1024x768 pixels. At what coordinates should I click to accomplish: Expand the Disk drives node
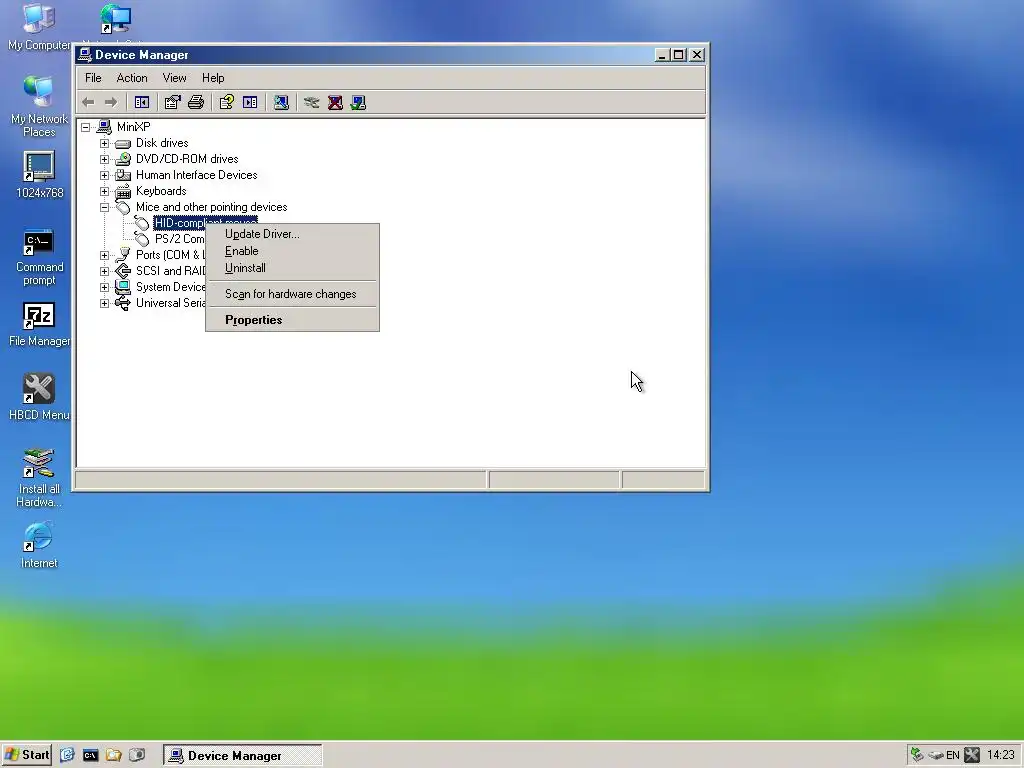(x=104, y=143)
